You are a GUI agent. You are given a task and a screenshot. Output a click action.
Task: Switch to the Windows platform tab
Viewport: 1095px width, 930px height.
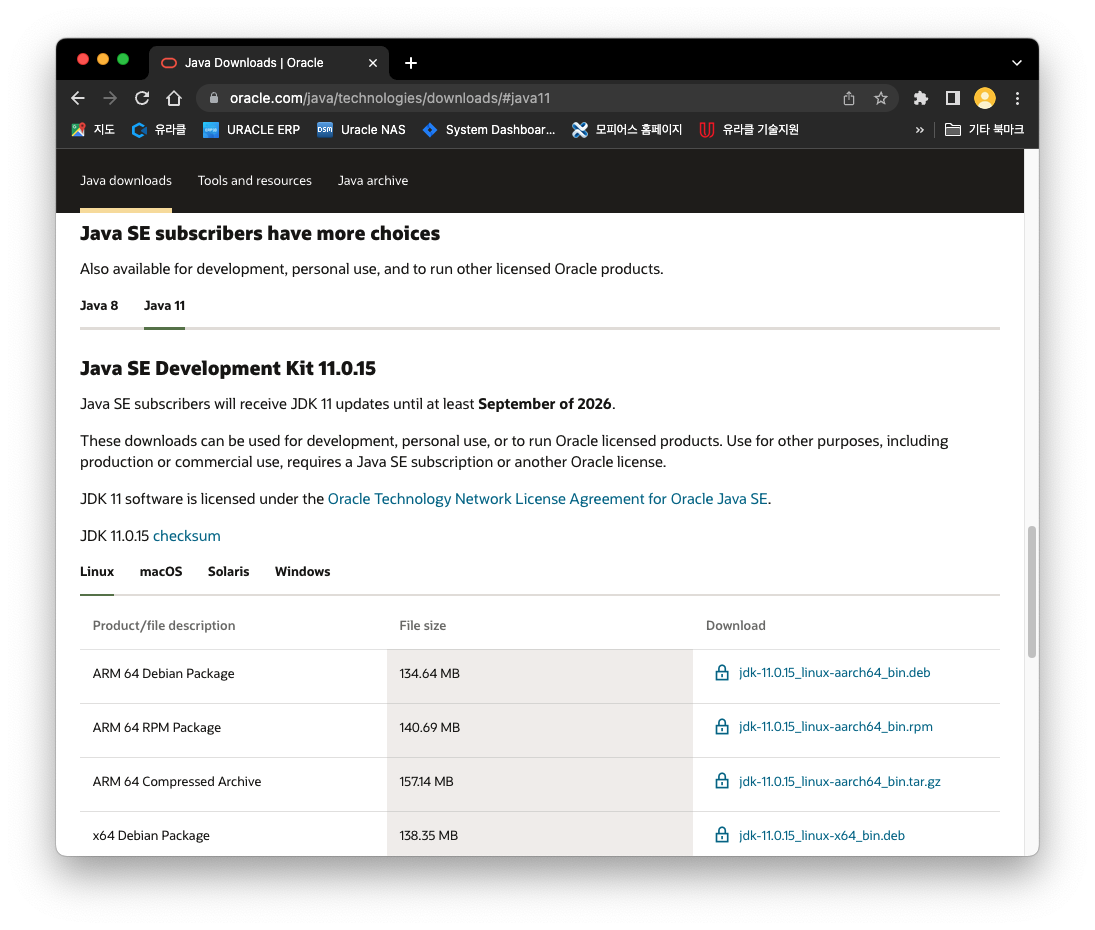pos(302,572)
